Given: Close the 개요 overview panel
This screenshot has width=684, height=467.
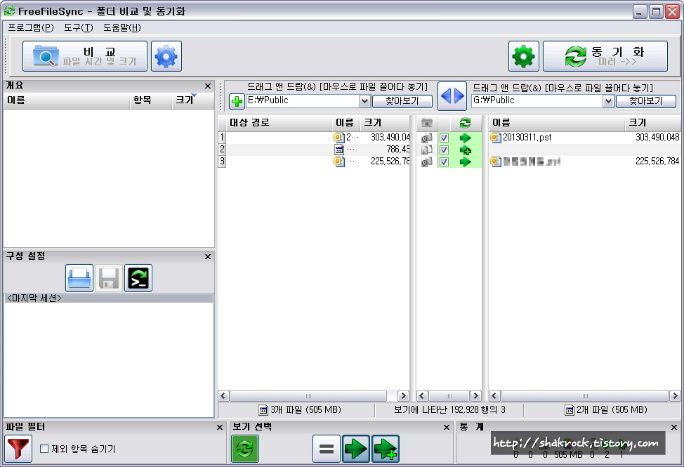Looking at the screenshot, I should (x=208, y=86).
